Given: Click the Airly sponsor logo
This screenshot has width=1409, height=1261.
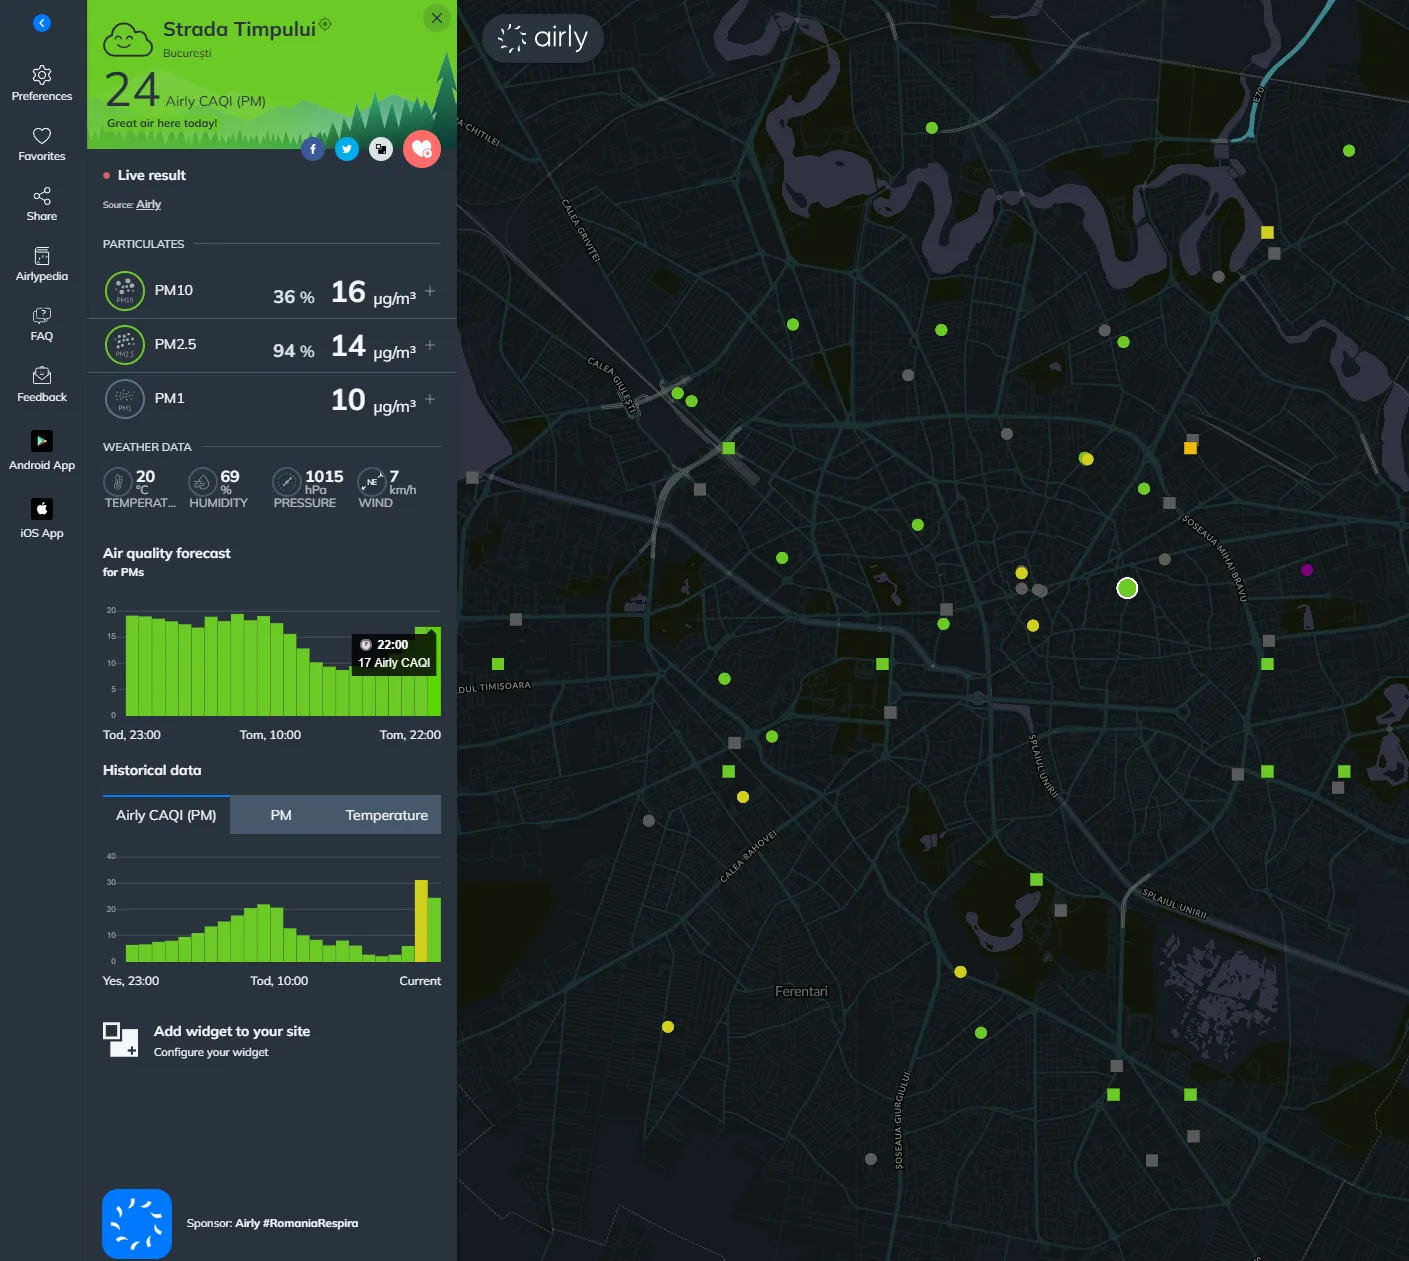Looking at the screenshot, I should (x=137, y=1224).
